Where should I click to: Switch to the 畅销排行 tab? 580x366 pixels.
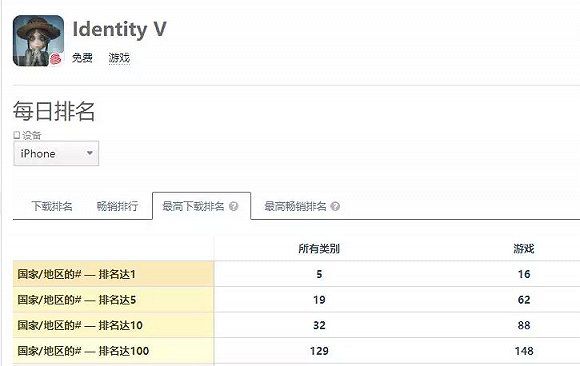point(117,206)
